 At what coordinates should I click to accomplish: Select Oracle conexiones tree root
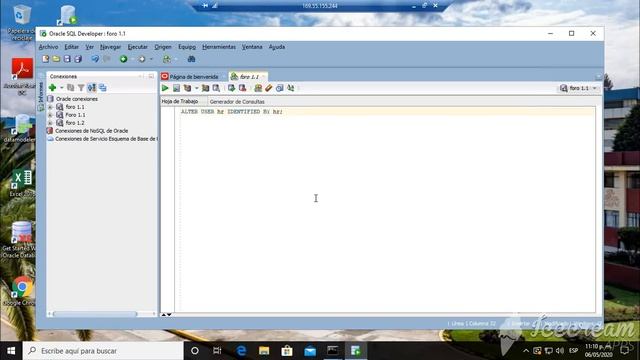pos(77,99)
